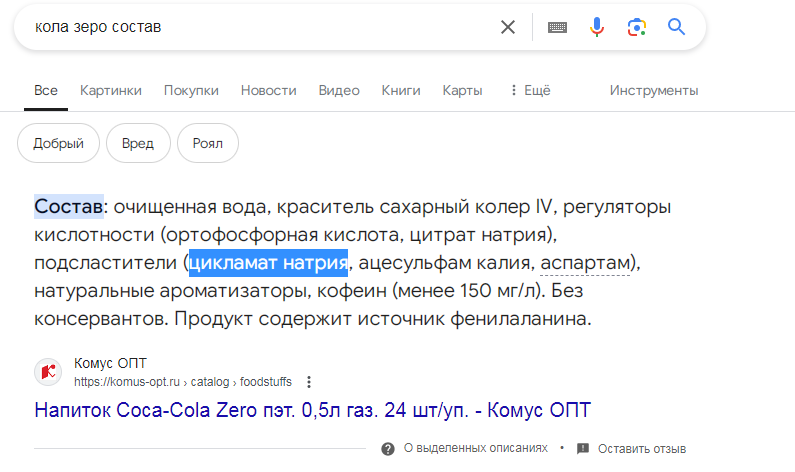Click the underlined аспартам term
795x472 pixels.
point(585,263)
